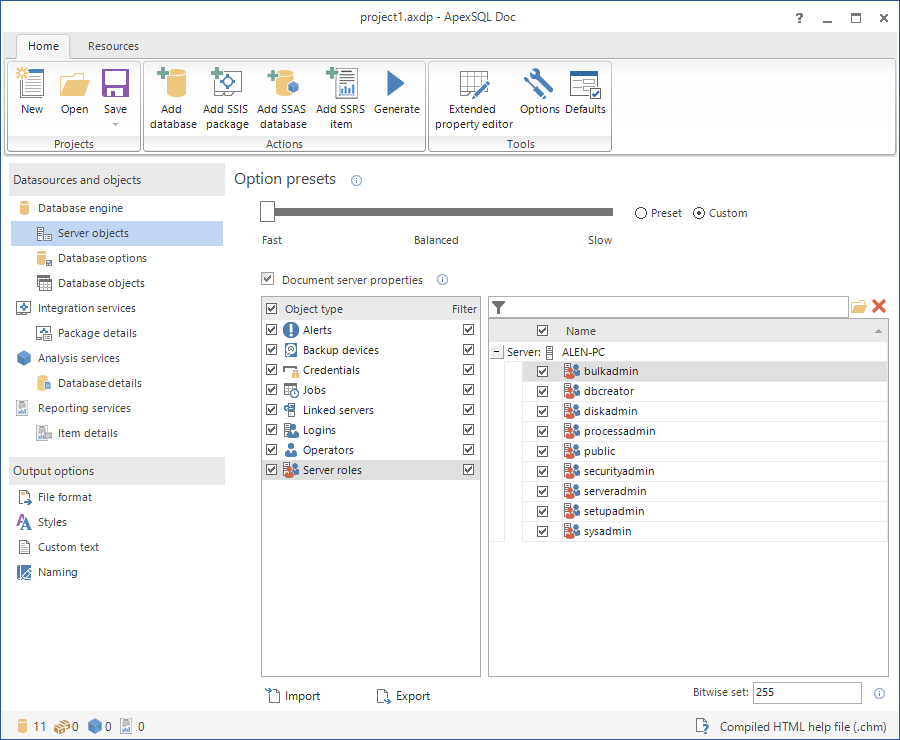900x740 pixels.
Task: Open an existing project file
Action: pyautogui.click(x=75, y=91)
